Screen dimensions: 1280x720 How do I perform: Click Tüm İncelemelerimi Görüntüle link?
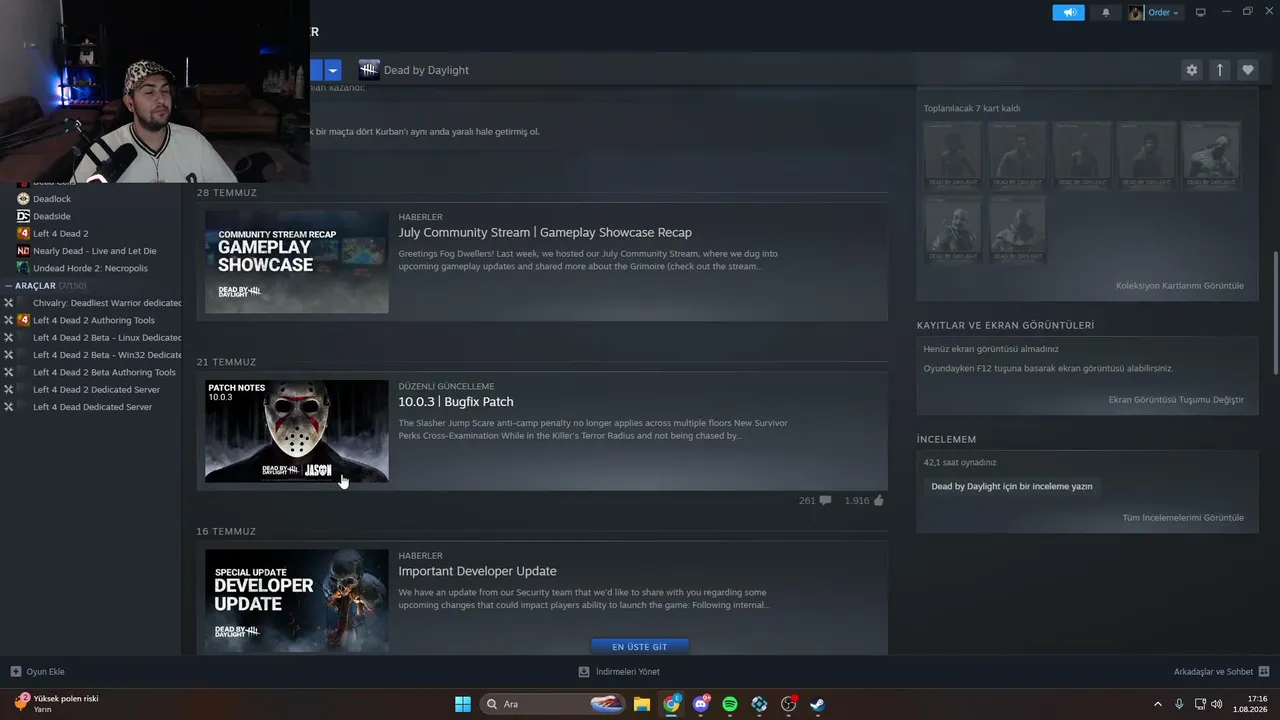pyautogui.click(x=1183, y=518)
